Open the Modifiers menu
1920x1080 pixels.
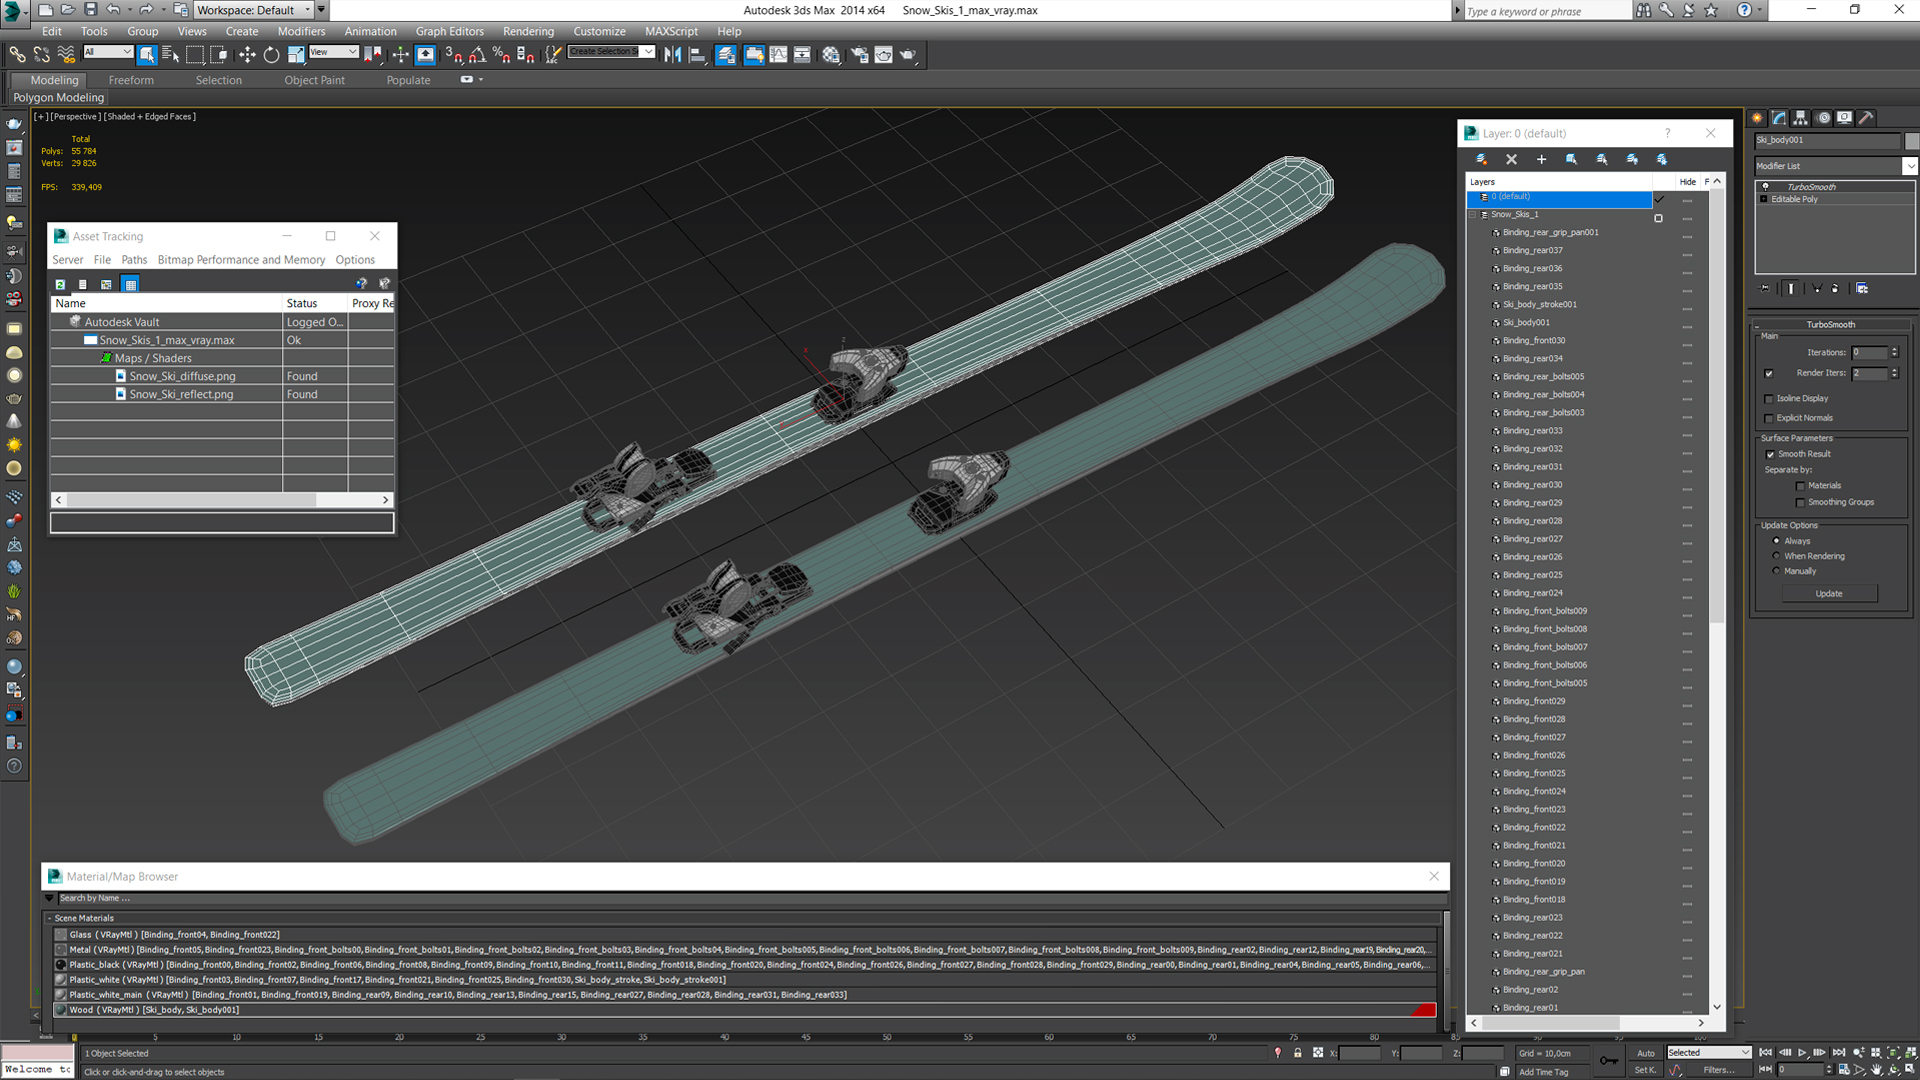click(301, 31)
